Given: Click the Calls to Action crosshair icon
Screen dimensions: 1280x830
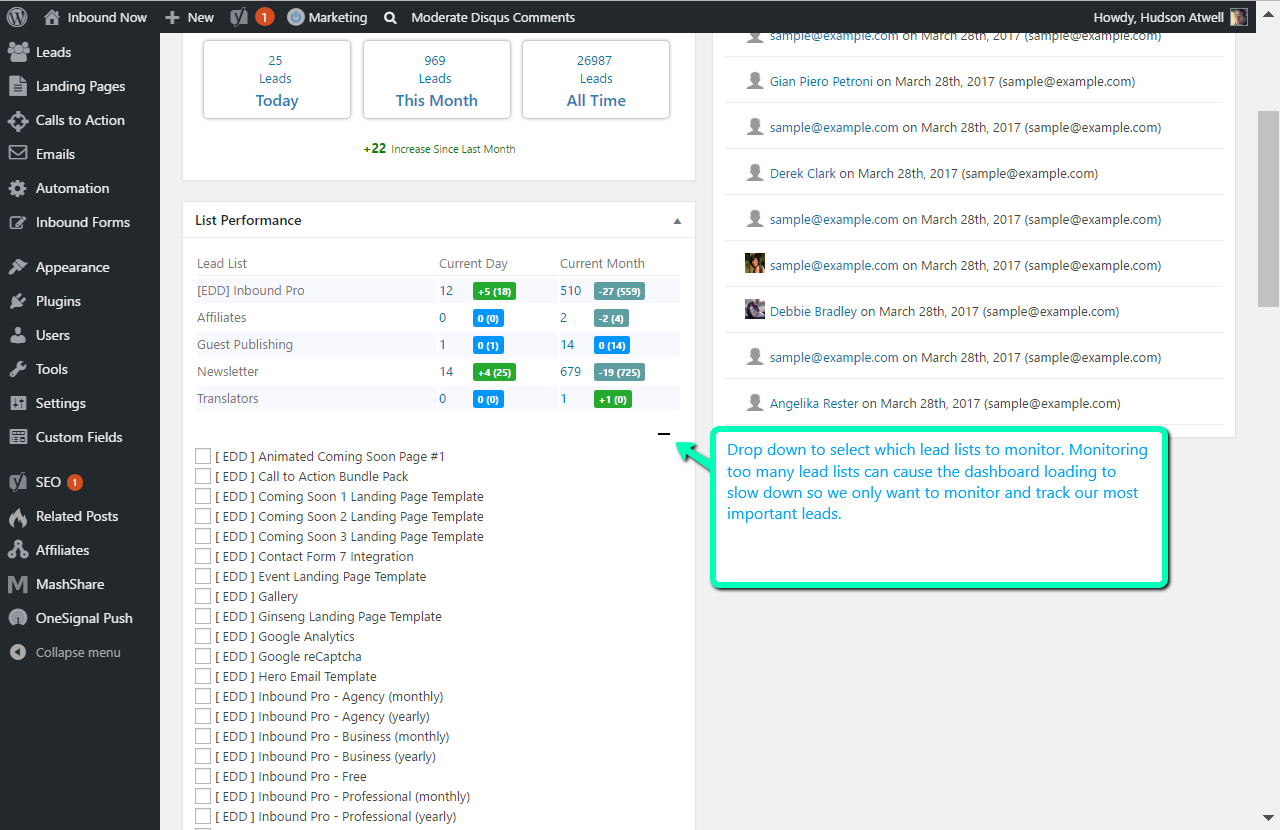Looking at the screenshot, I should (x=18, y=120).
